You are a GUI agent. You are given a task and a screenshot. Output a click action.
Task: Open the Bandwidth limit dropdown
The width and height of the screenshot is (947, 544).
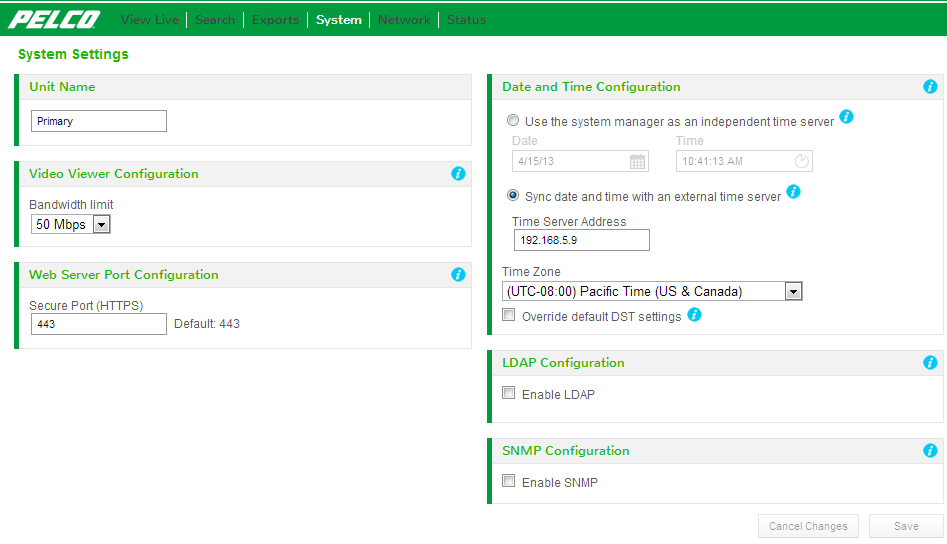100,225
